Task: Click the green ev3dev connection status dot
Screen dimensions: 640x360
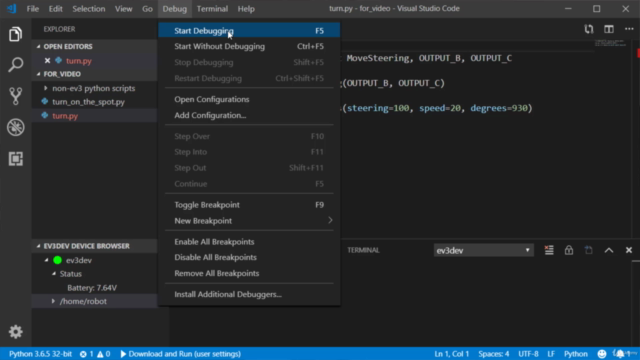Action: [58, 260]
